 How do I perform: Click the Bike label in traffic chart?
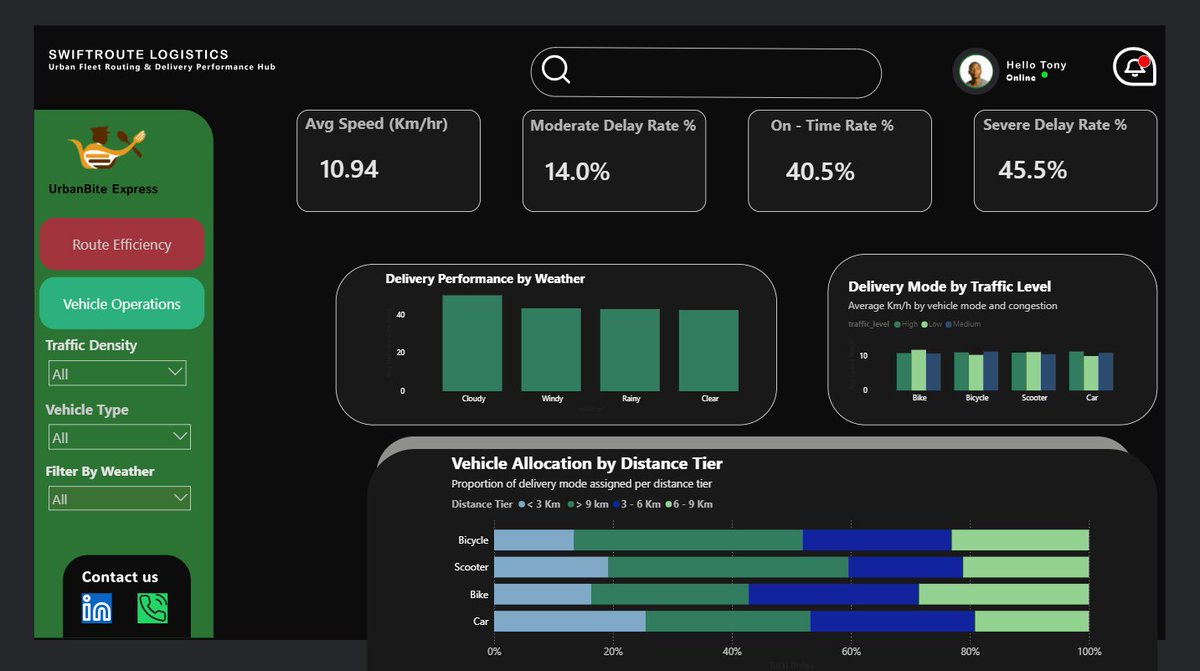coord(919,398)
